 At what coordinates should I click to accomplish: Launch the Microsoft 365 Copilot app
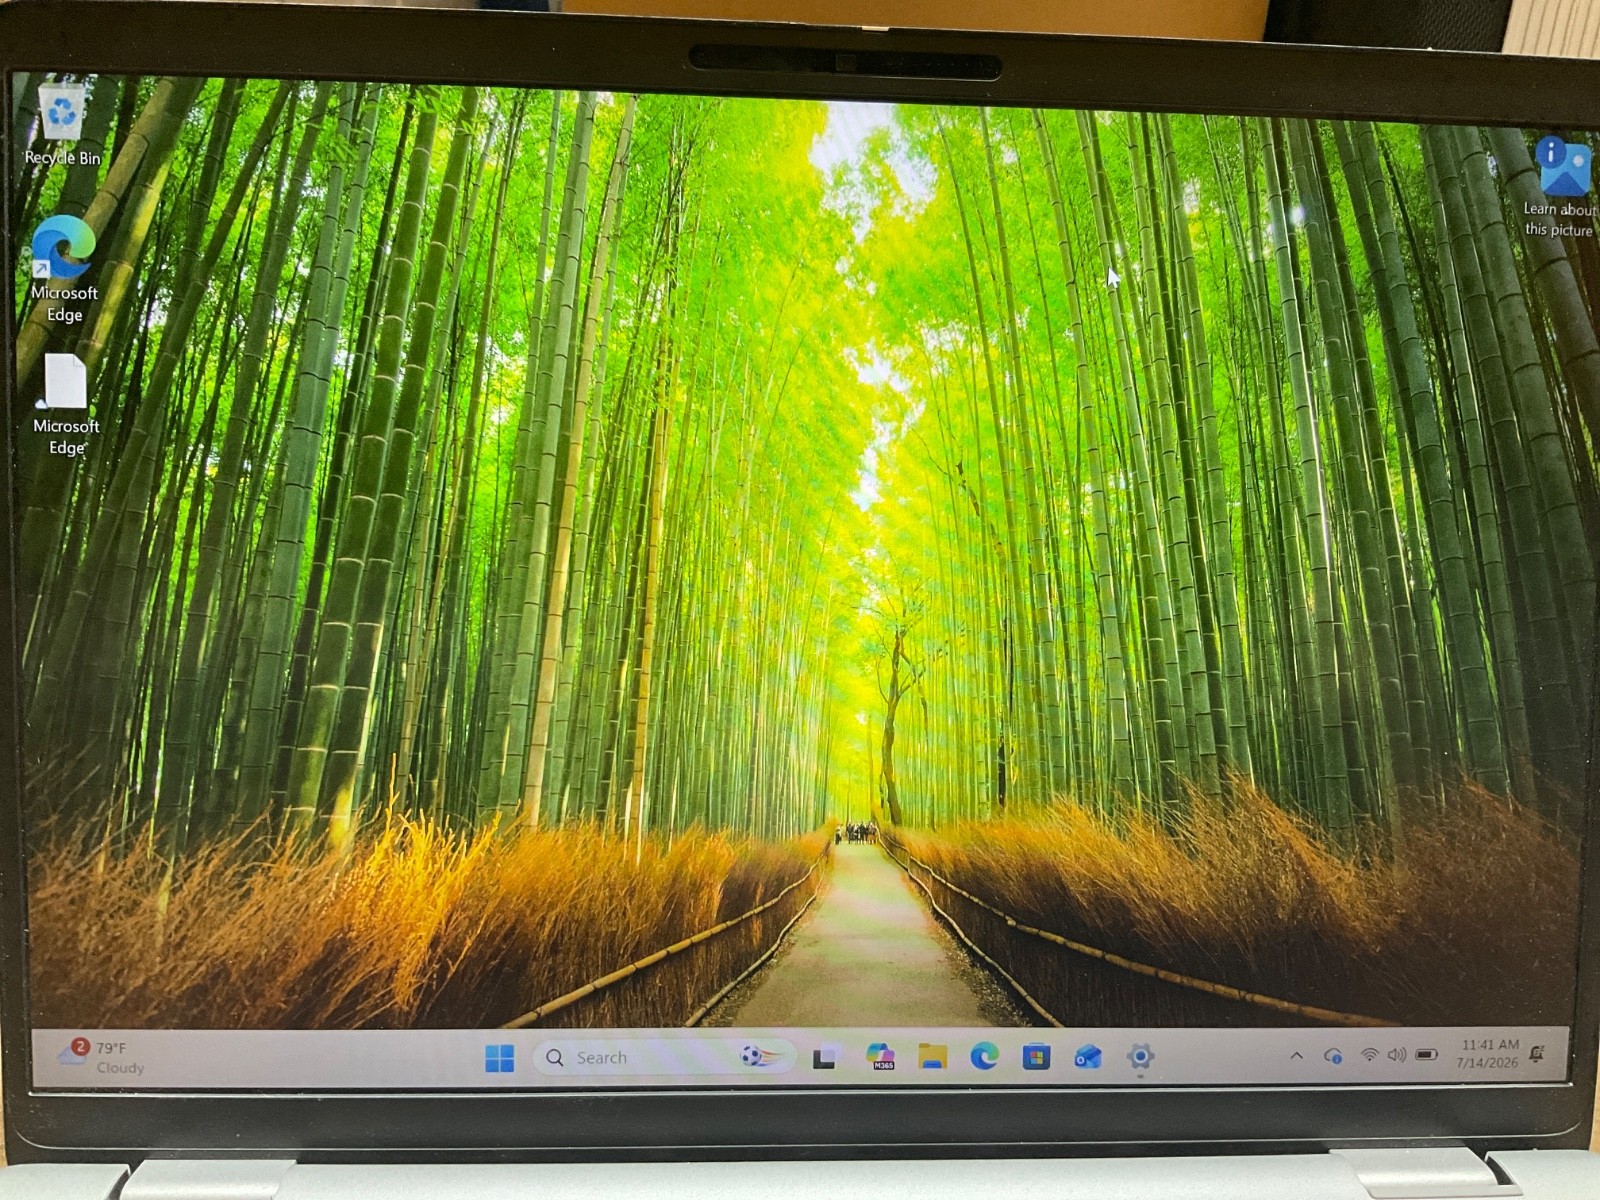881,1057
